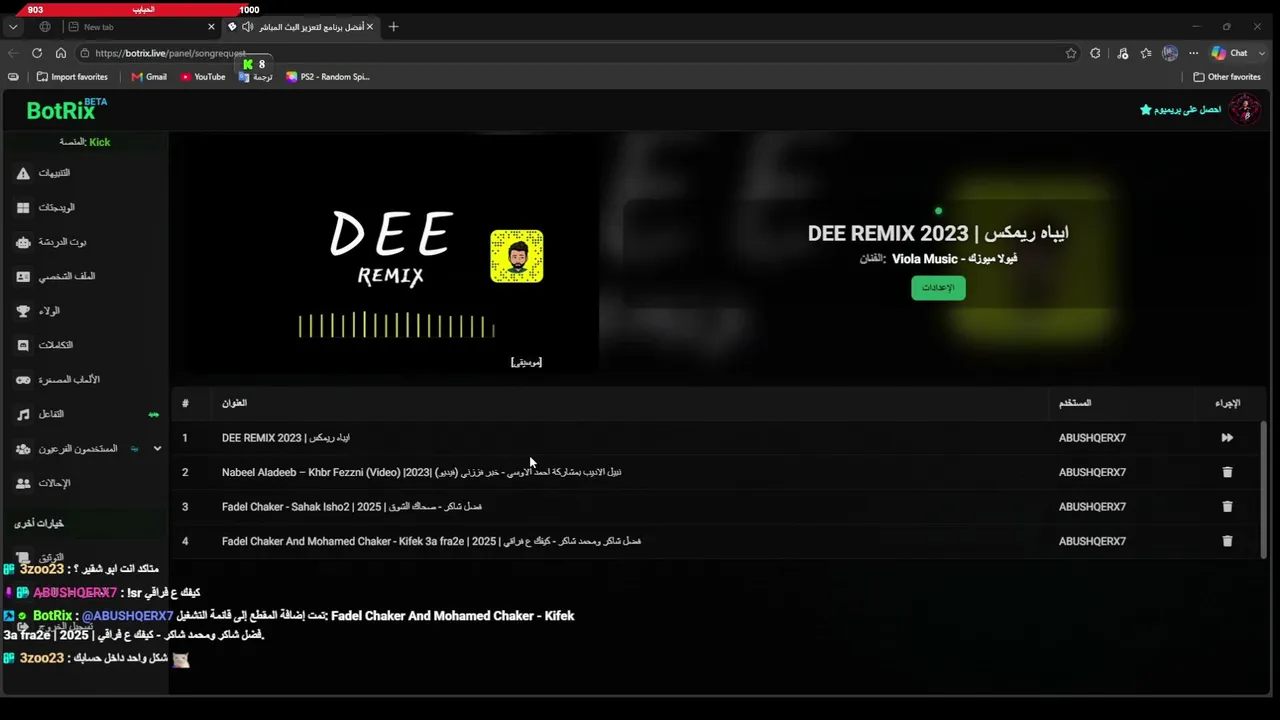
Task: Expand the Copilot Chat dropdown arrow
Action: [1262, 53]
